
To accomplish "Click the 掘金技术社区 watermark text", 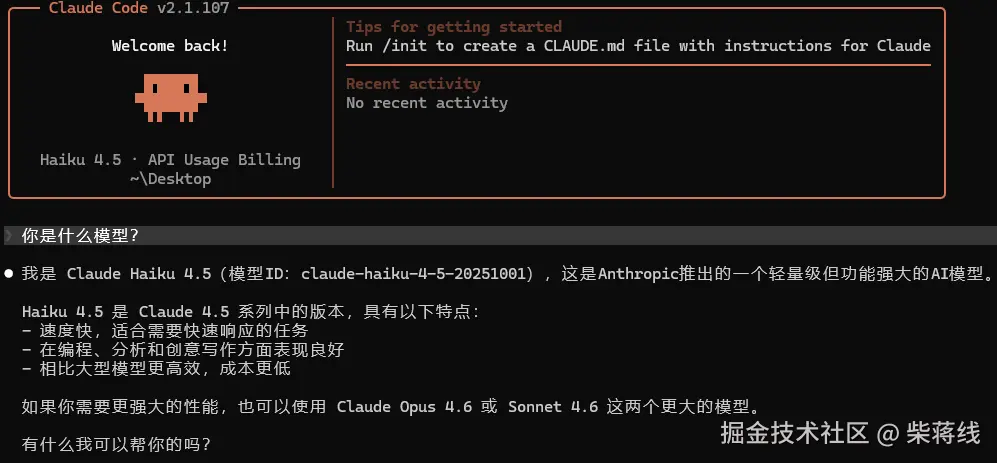I will [794, 433].
